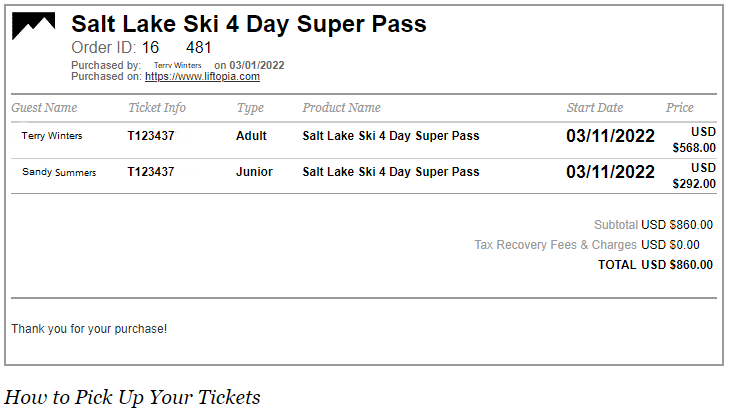Click the Ticket Info column header
This screenshot has width=729, height=417.
pyautogui.click(x=156, y=108)
